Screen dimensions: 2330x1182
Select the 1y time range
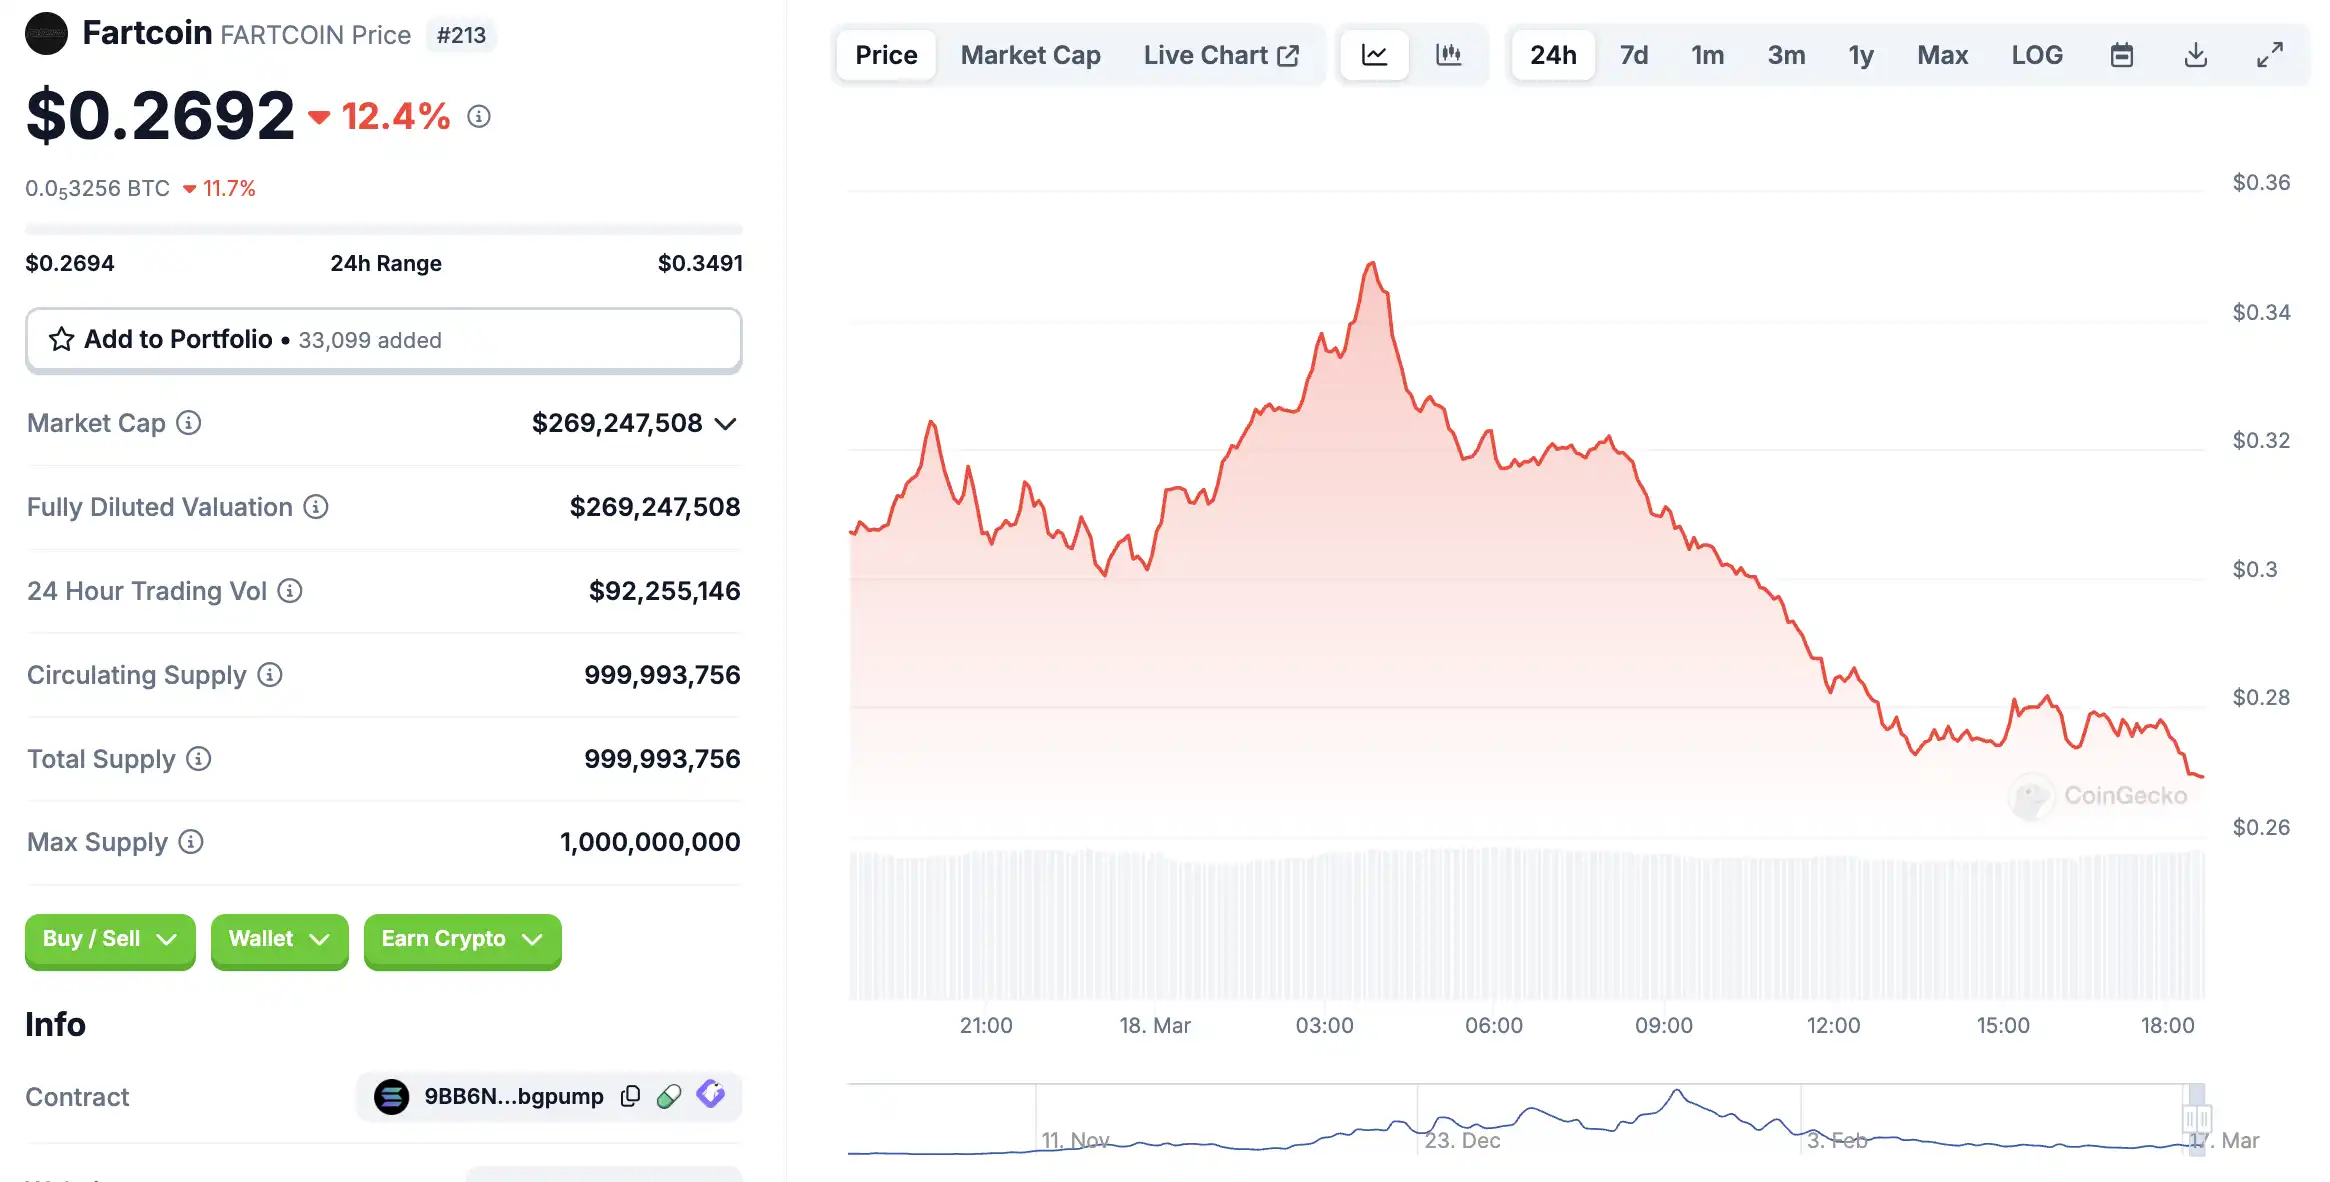[x=1861, y=55]
